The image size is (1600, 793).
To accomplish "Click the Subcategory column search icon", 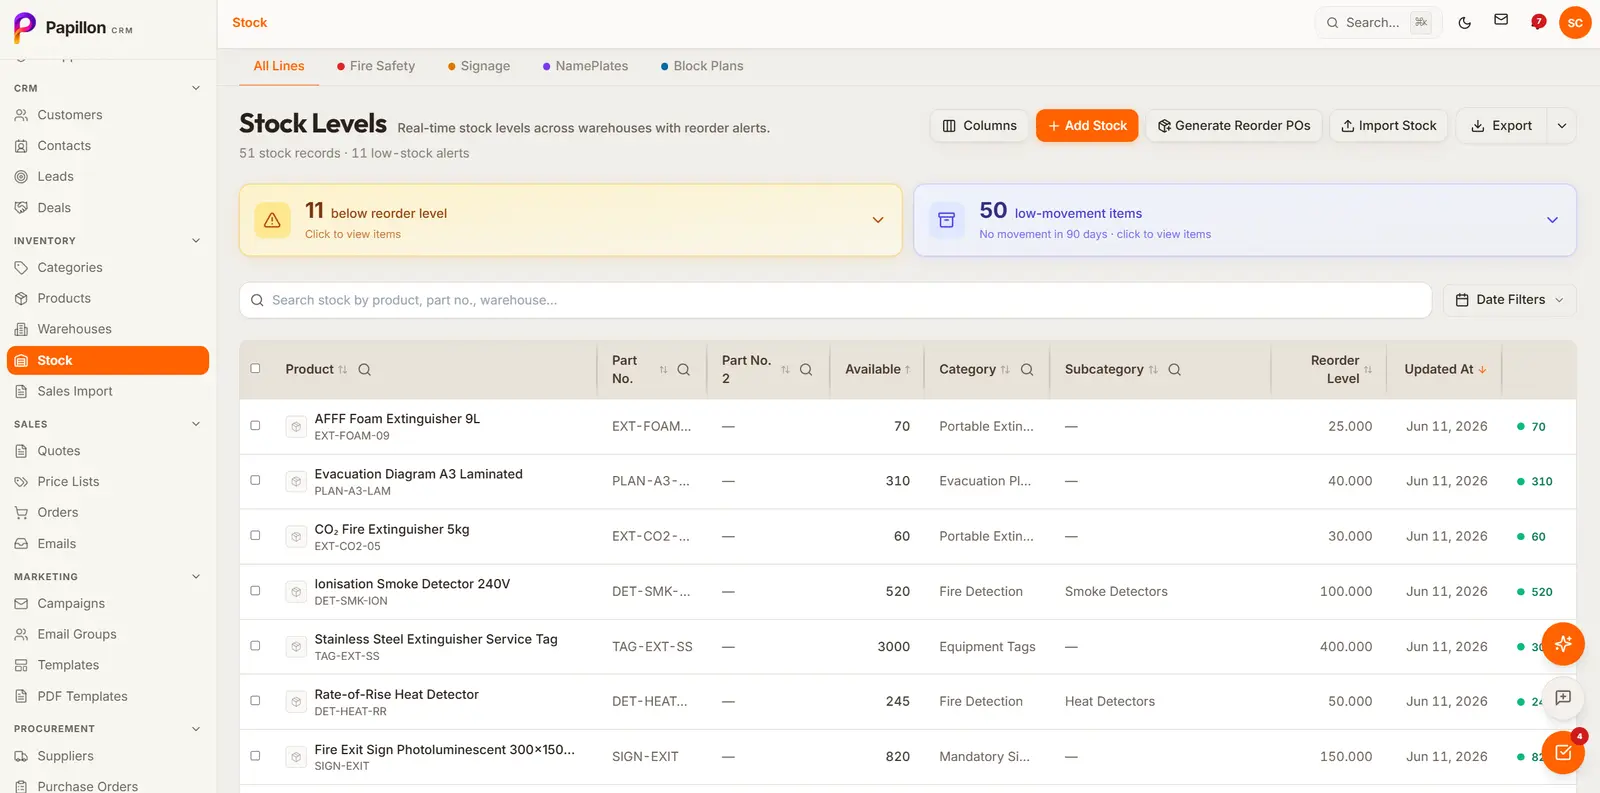I will 1175,370.
